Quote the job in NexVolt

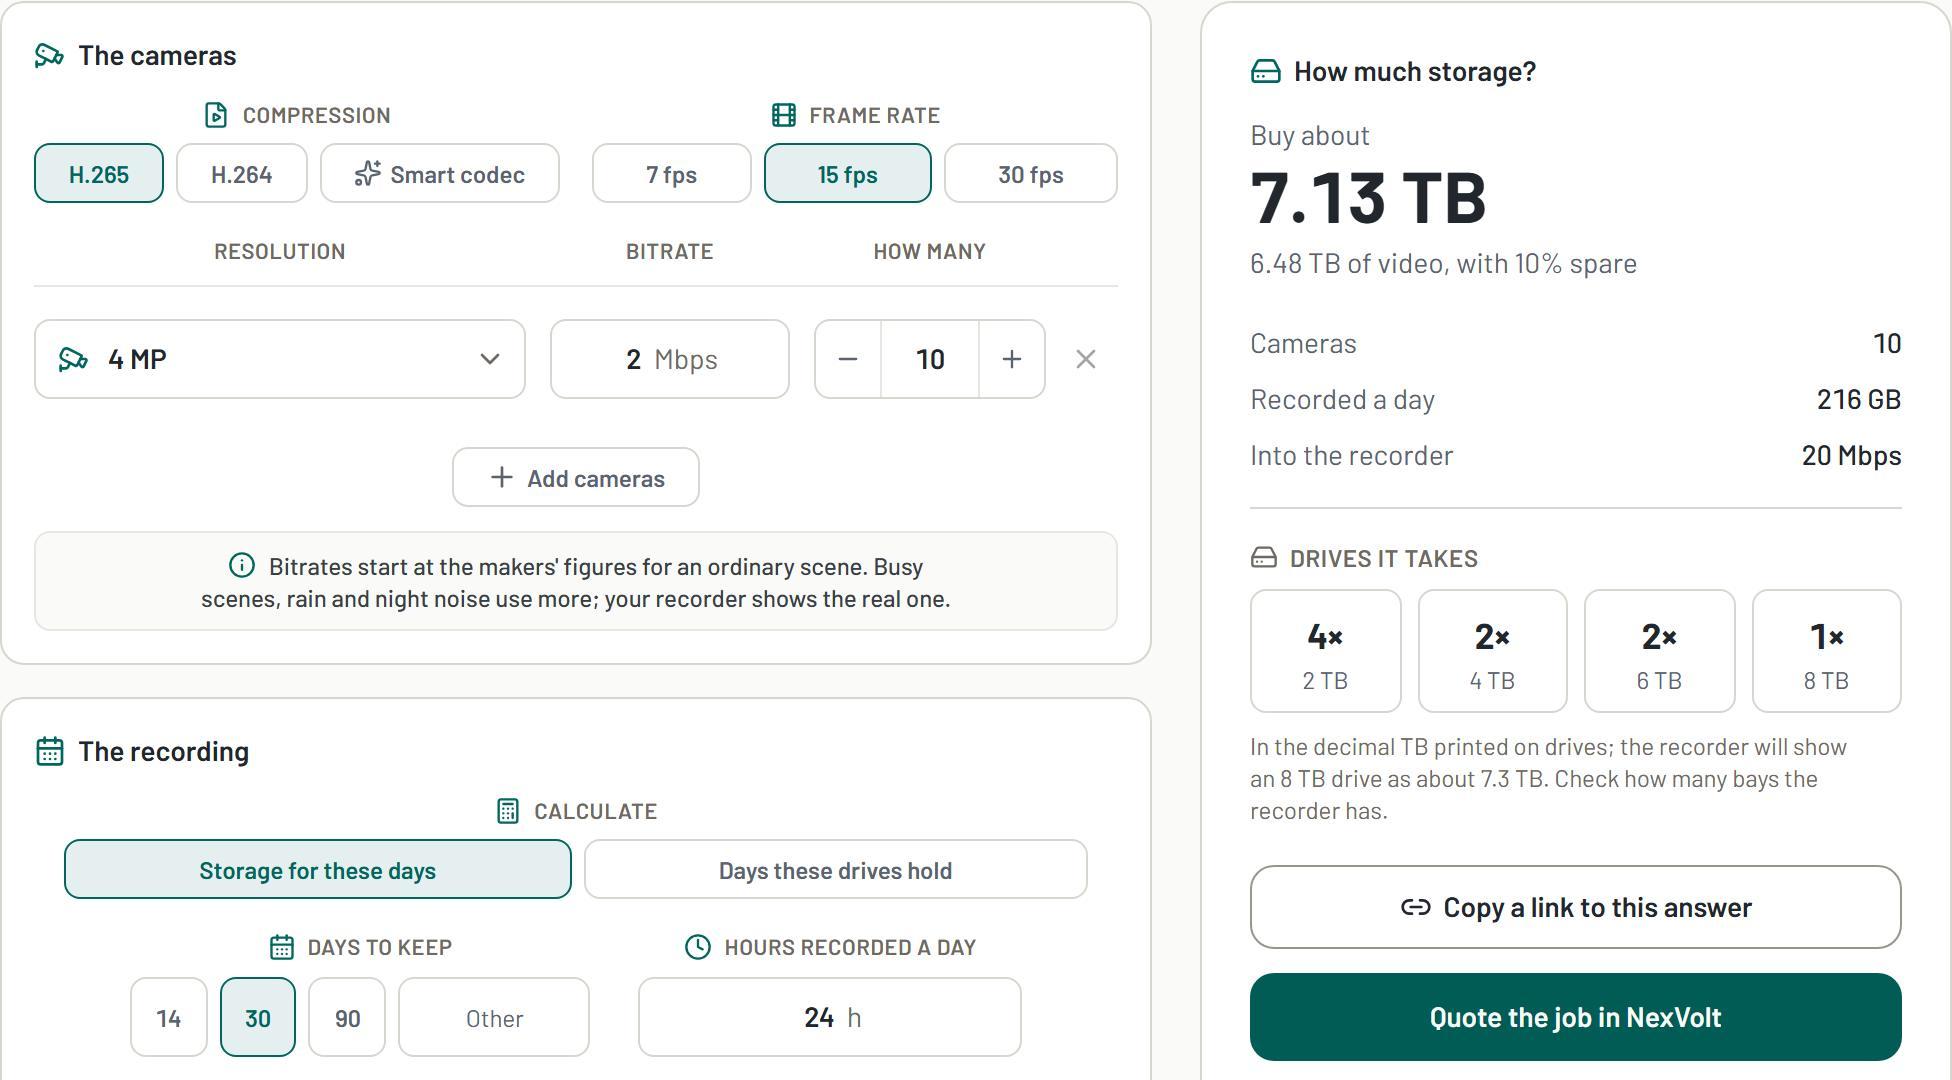(x=1576, y=1017)
